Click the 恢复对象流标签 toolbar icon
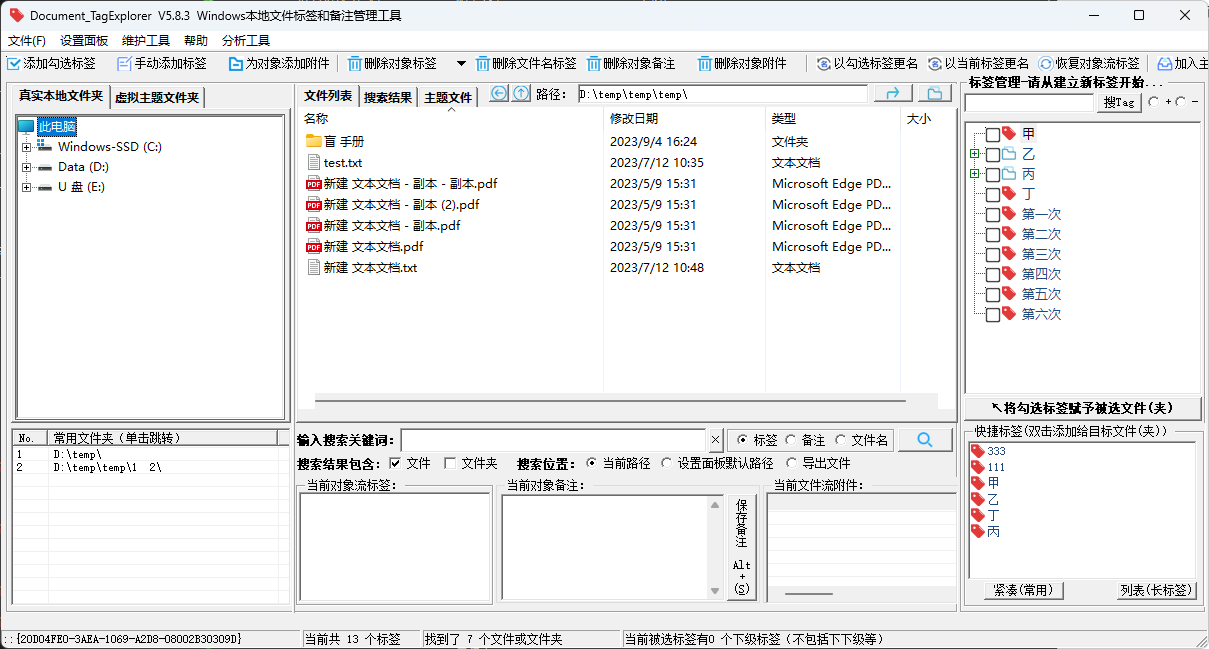This screenshot has width=1209, height=649. click(1046, 64)
